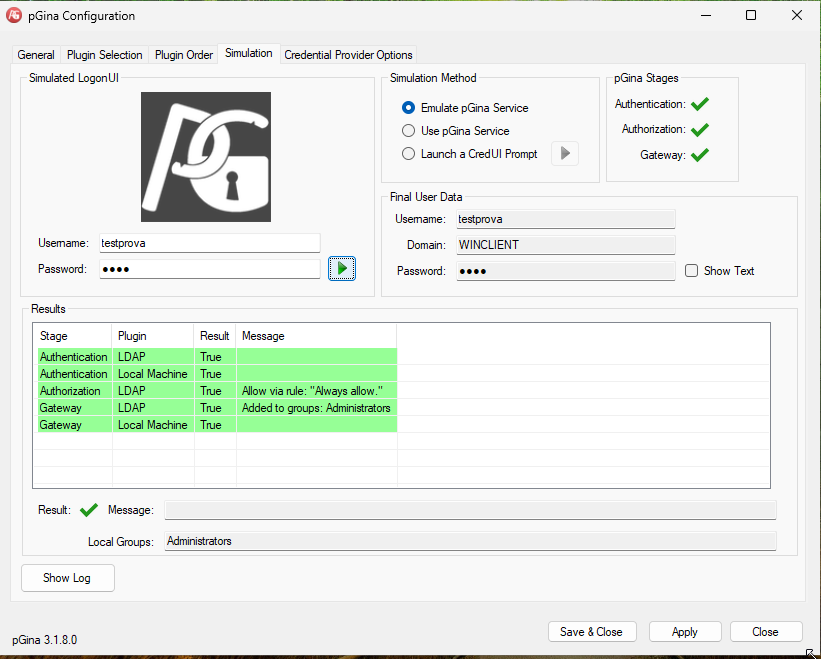
Task: Click the Authorization stage green checkmark
Action: point(700,129)
